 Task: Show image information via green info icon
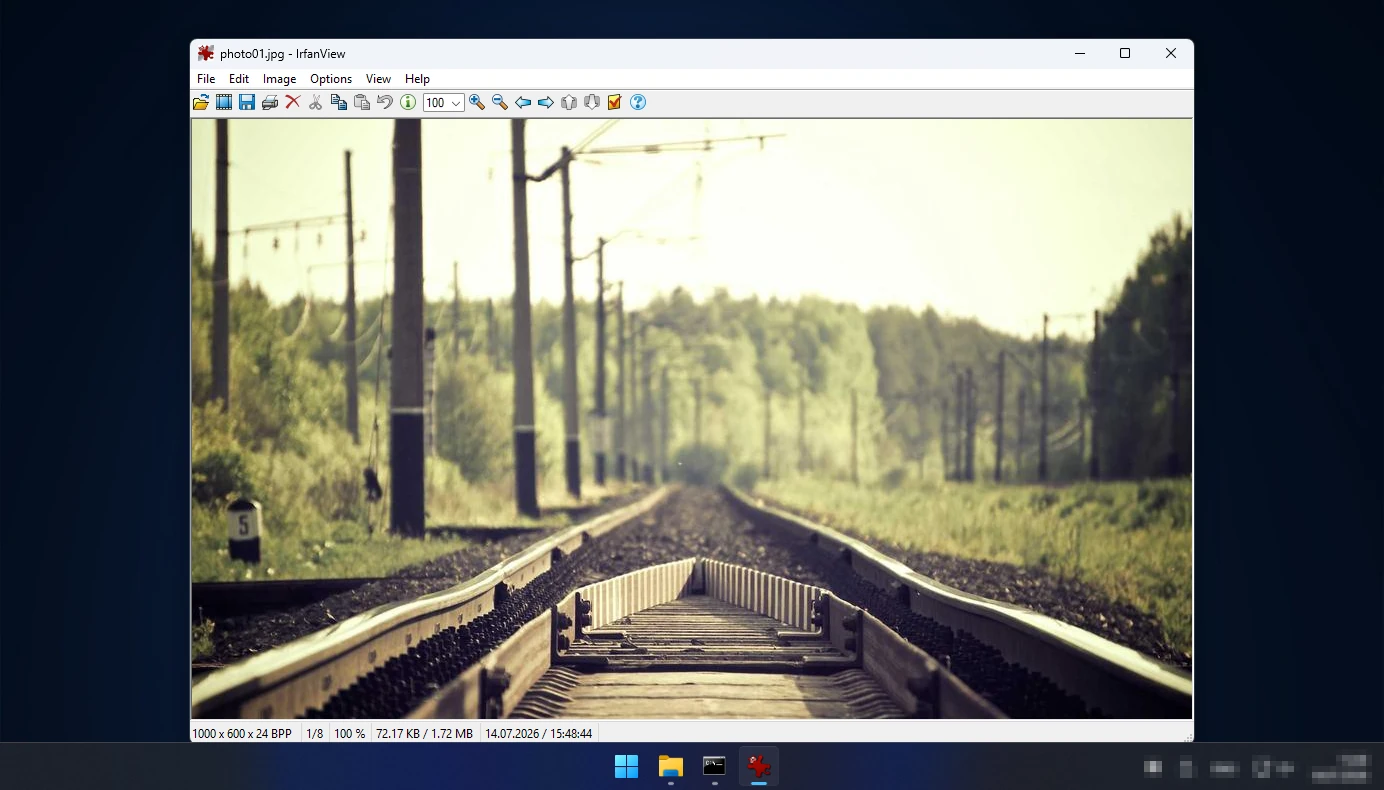[408, 102]
